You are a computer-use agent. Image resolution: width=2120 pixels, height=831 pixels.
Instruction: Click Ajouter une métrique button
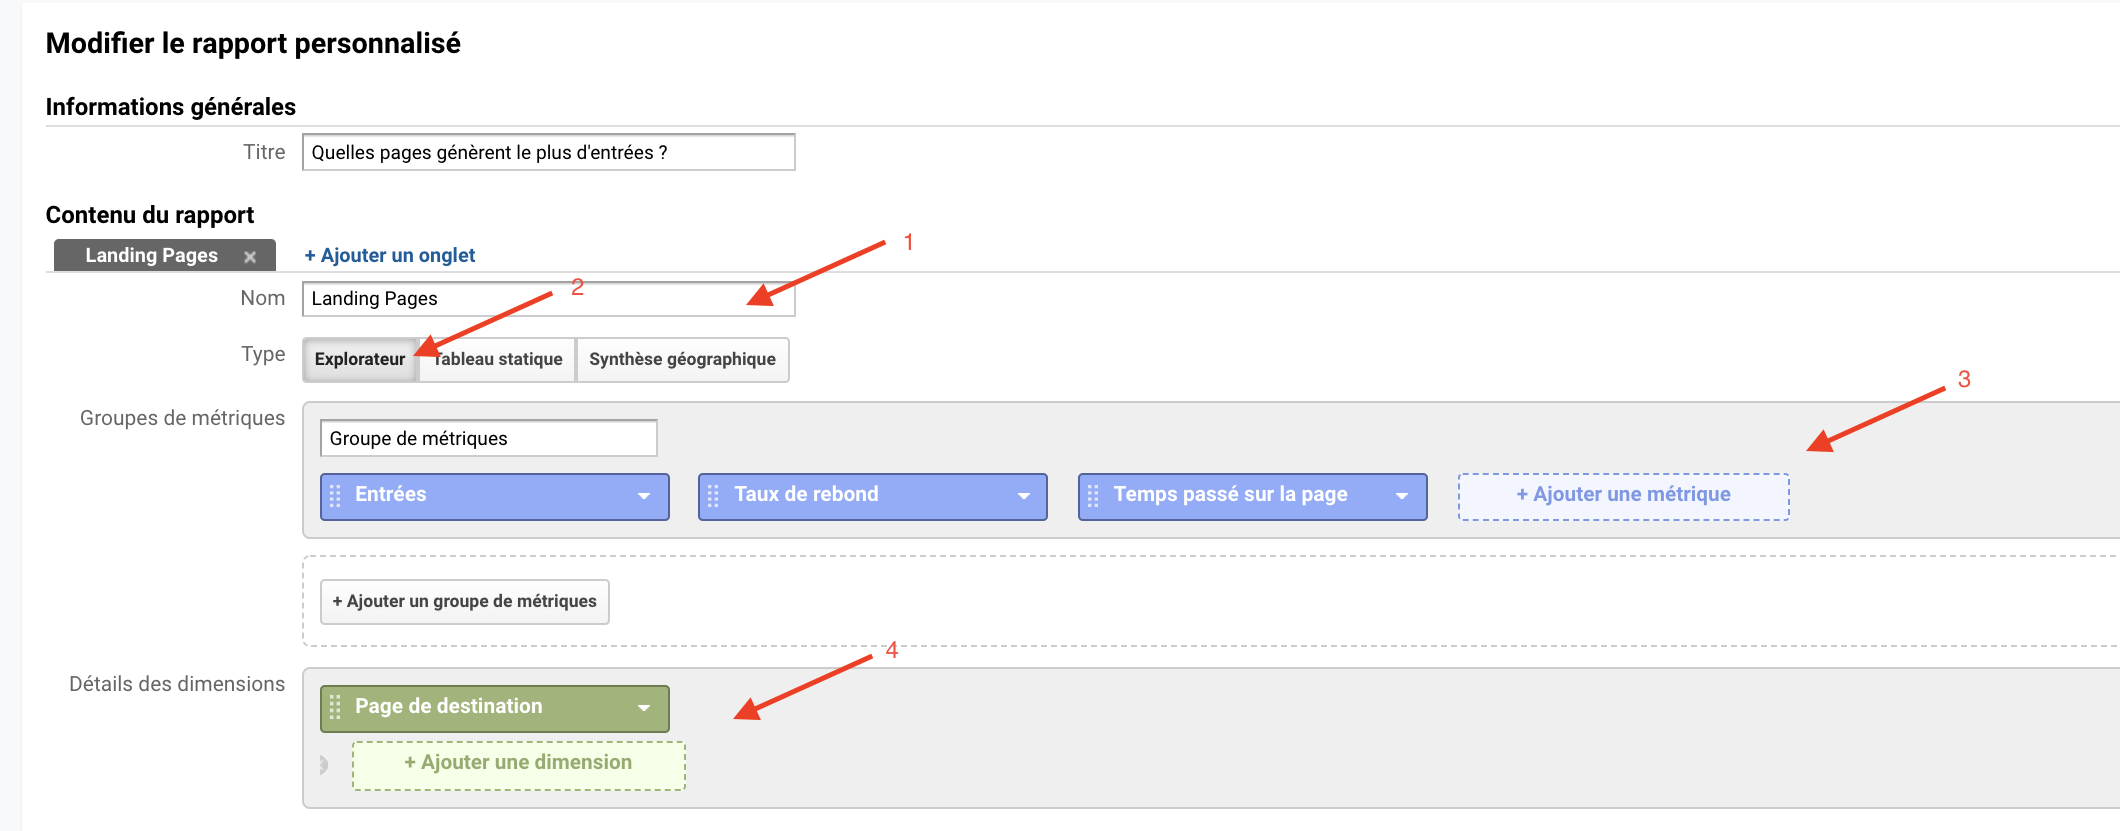point(1623,496)
